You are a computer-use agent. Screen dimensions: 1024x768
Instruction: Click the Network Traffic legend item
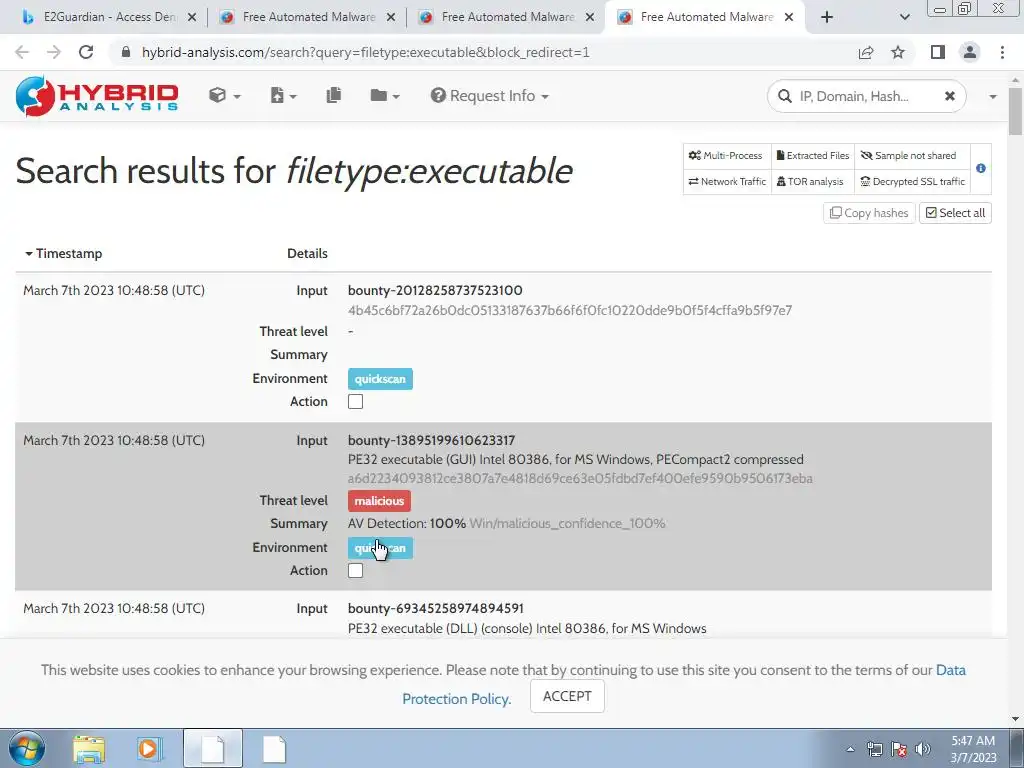[x=727, y=182]
